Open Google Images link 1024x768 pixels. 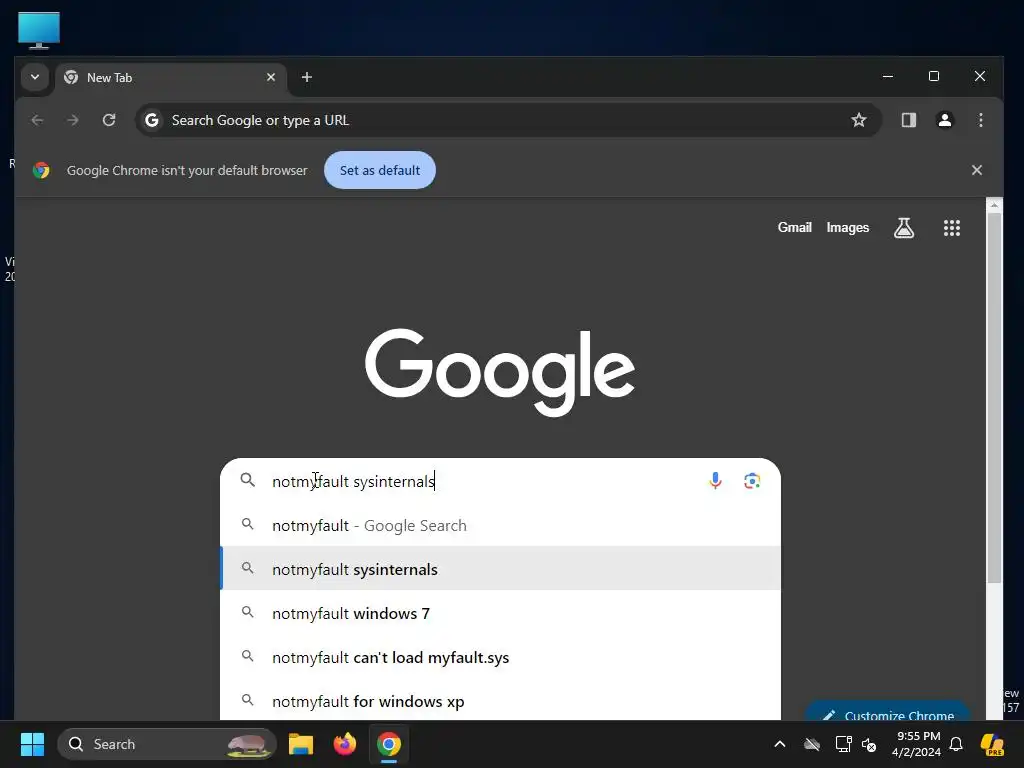[847, 227]
